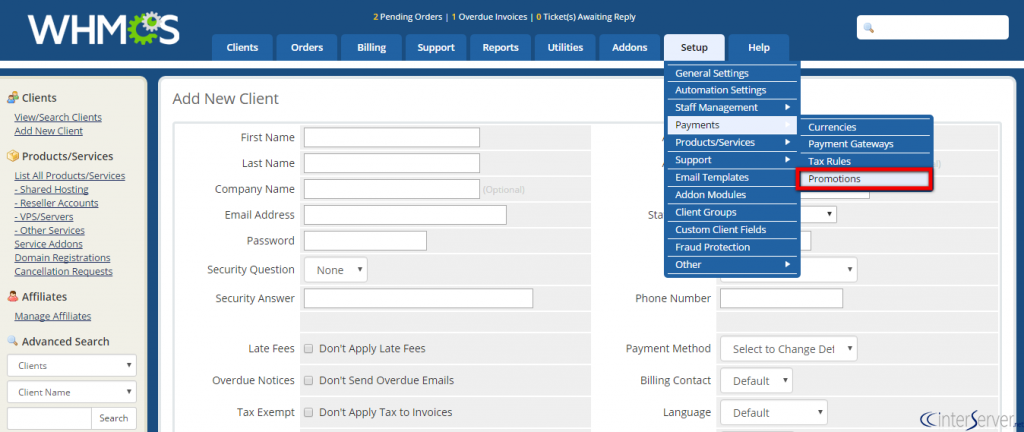Screen dimensions: 1024x432
Task: Click the Setup navigation tab
Action: (694, 48)
